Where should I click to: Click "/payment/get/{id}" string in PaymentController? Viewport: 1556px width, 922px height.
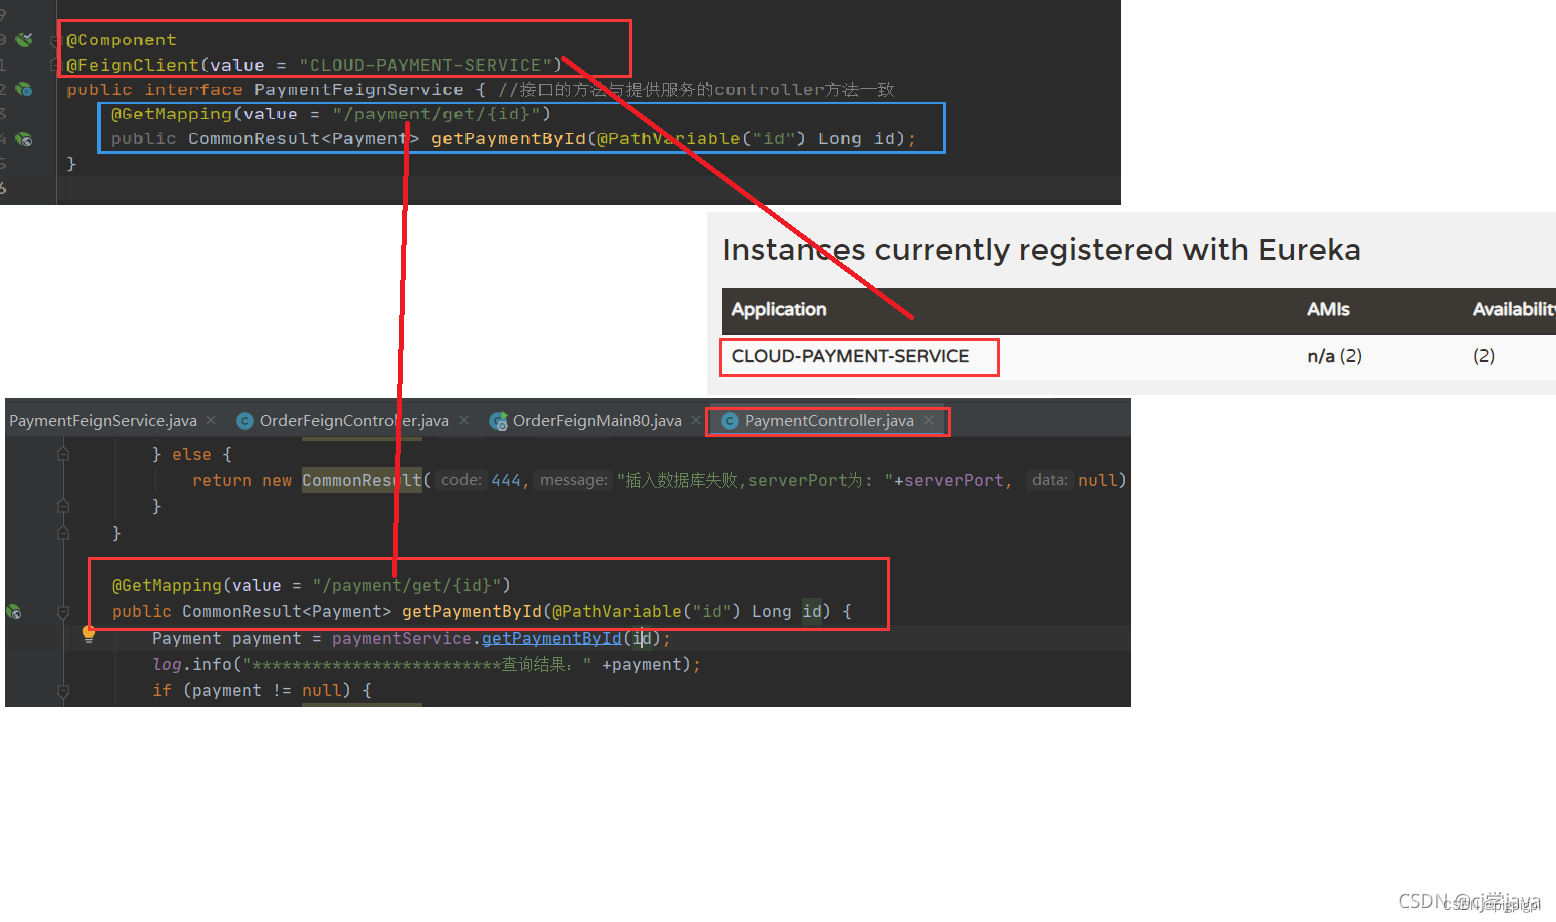(x=407, y=586)
